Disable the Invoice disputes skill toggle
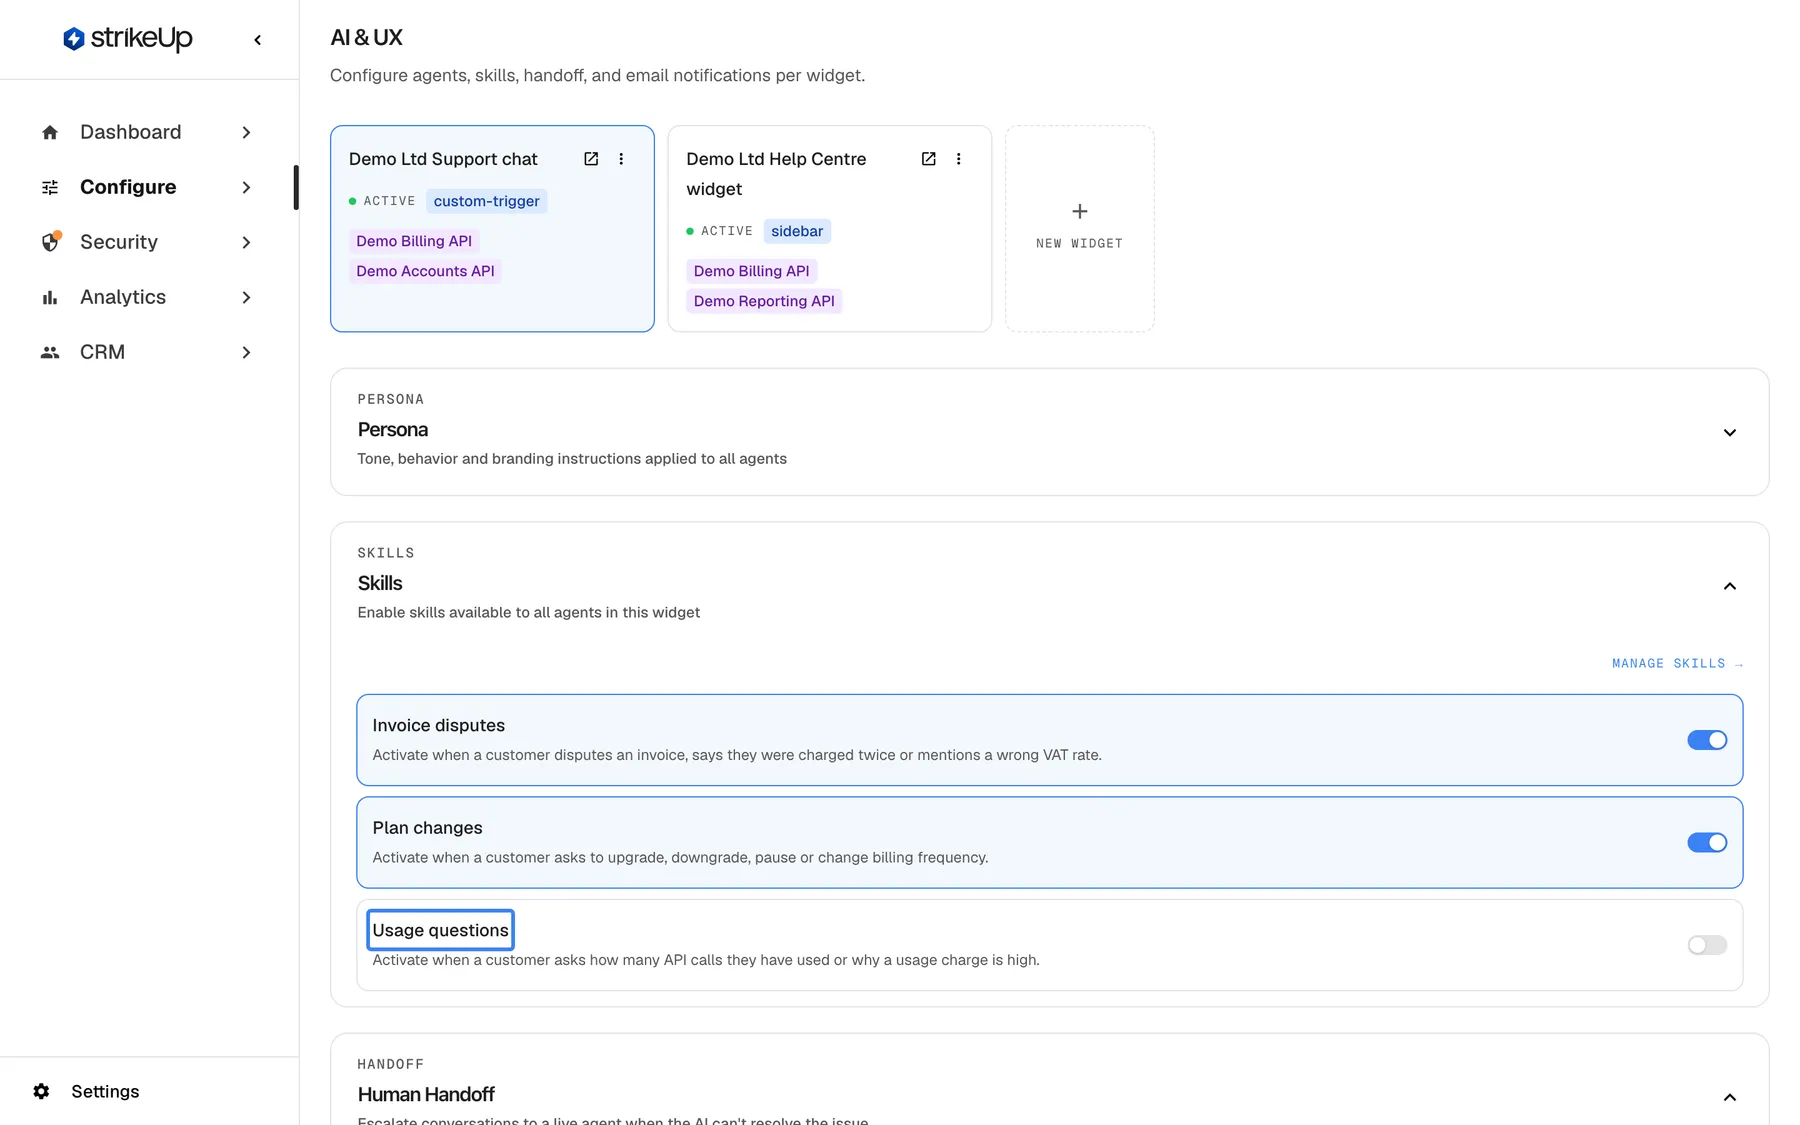 tap(1707, 740)
